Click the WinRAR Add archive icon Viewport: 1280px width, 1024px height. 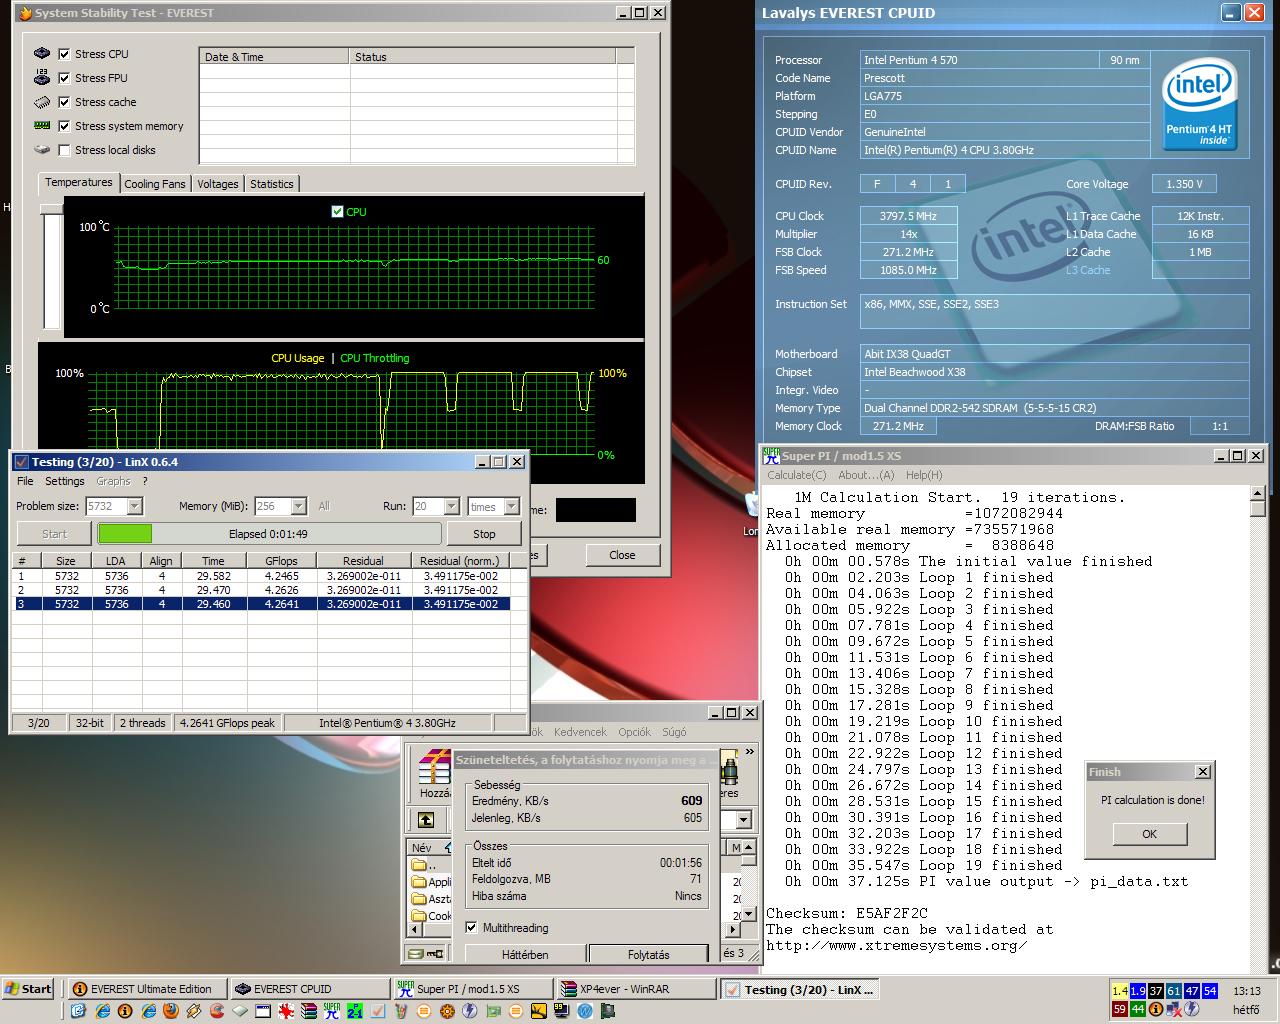point(434,768)
